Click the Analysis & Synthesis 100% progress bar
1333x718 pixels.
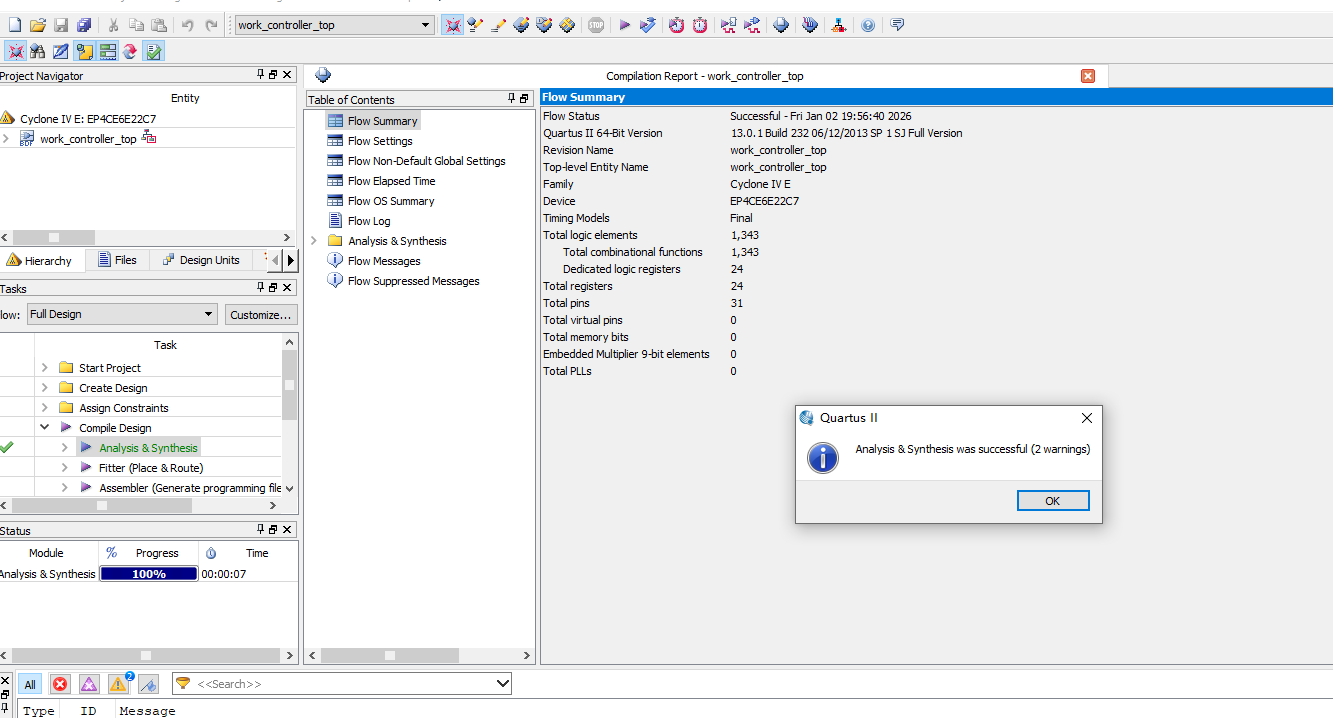pos(149,574)
